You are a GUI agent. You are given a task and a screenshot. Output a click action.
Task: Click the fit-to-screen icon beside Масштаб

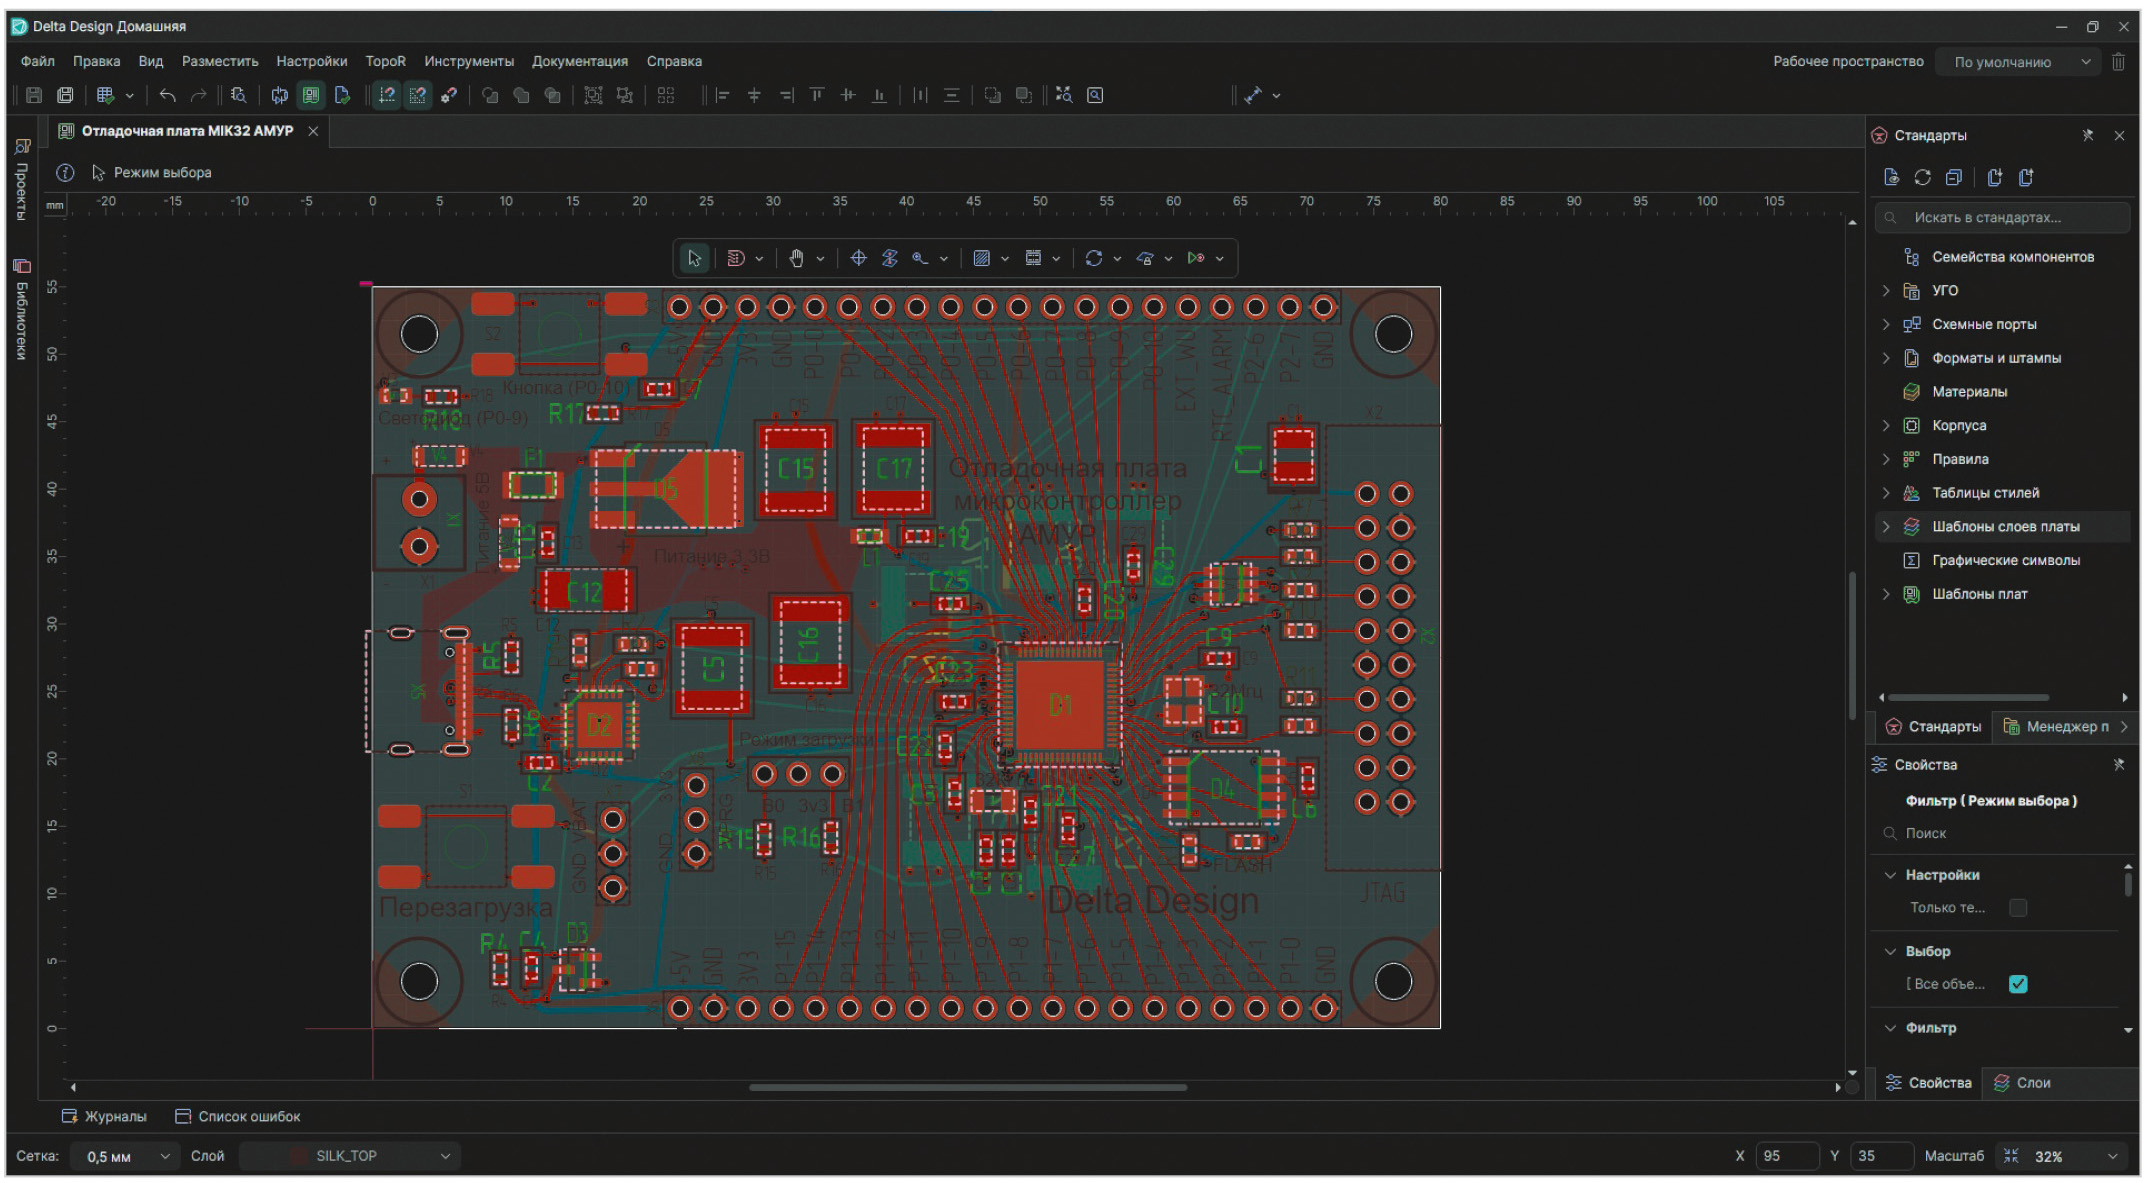coord(2011,1156)
